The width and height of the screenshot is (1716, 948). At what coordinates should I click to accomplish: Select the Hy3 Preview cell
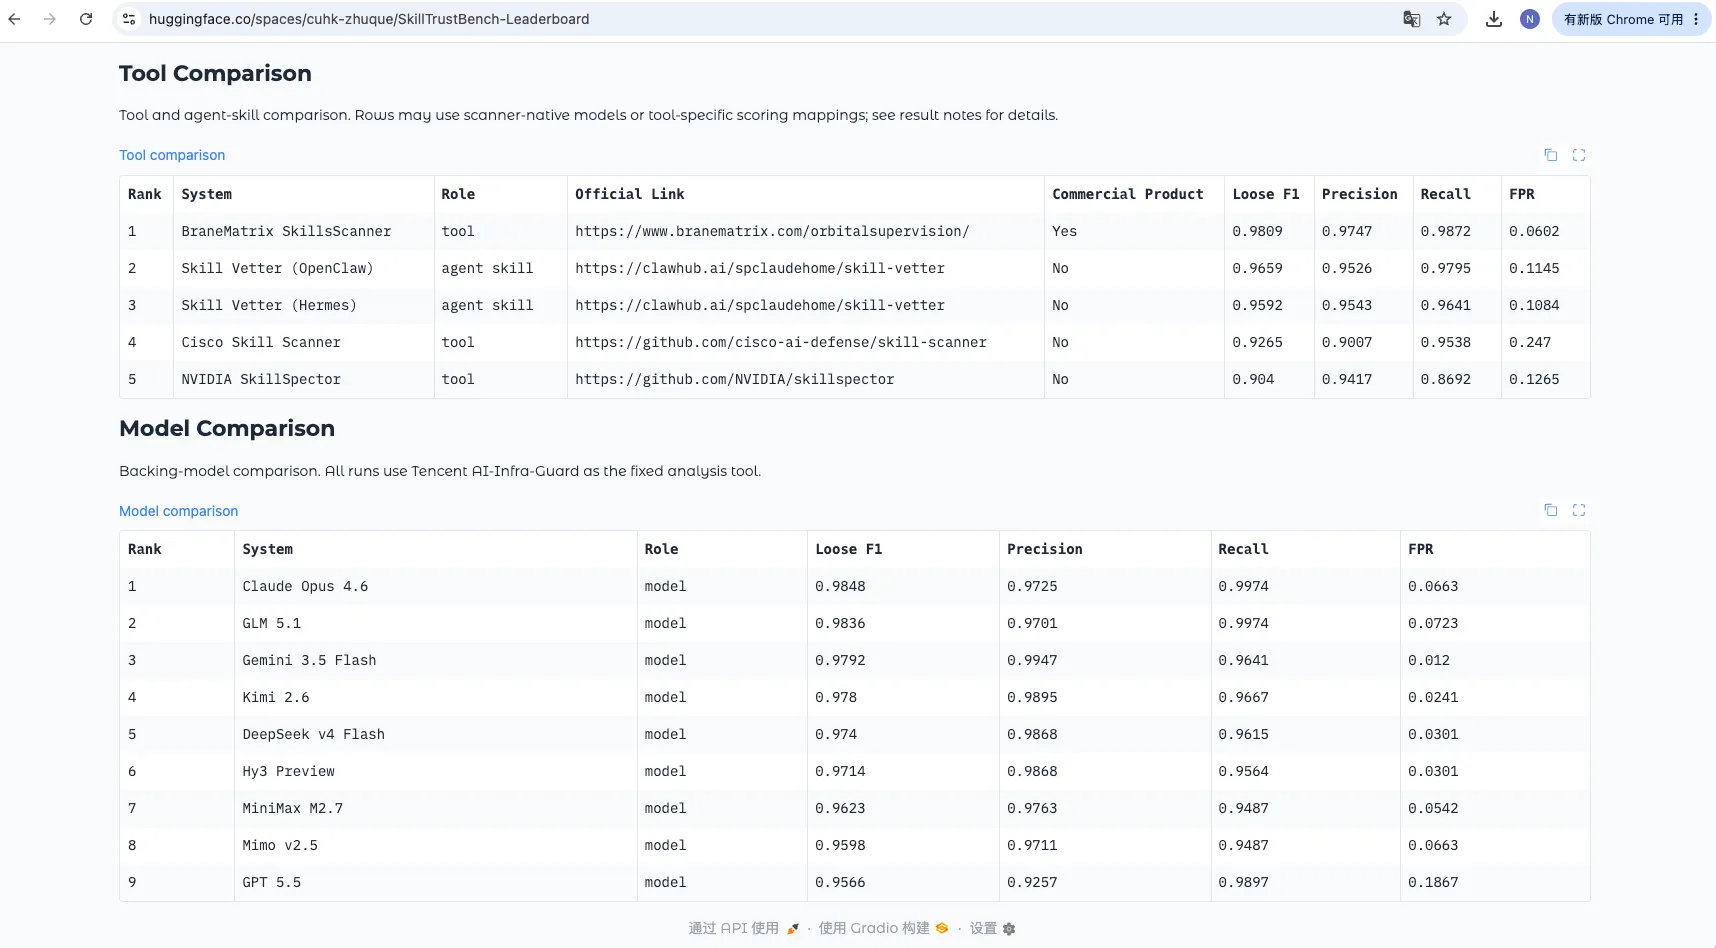point(436,771)
